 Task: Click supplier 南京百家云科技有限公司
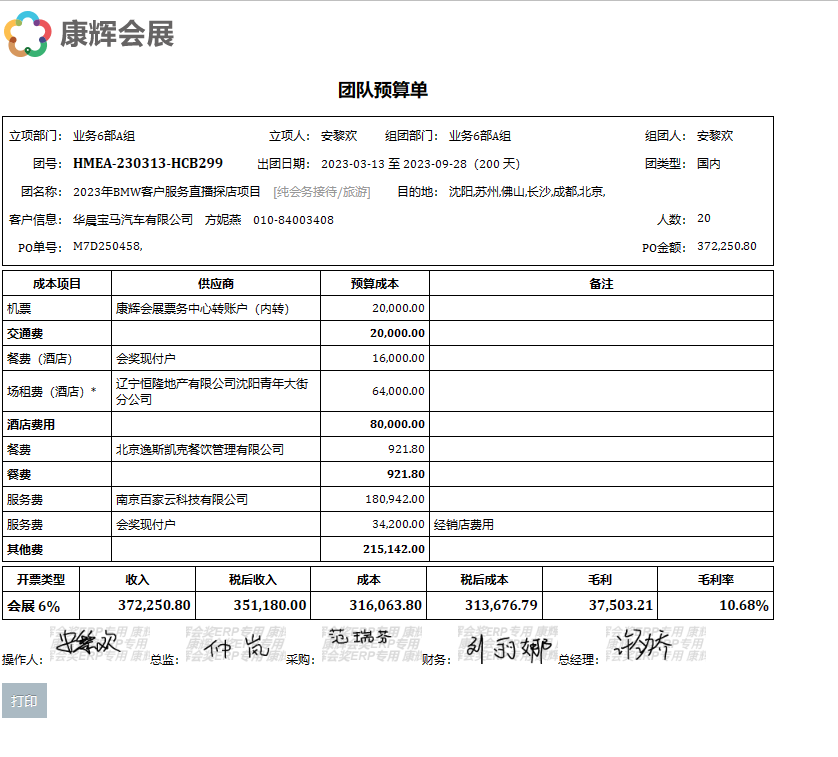click(182, 499)
